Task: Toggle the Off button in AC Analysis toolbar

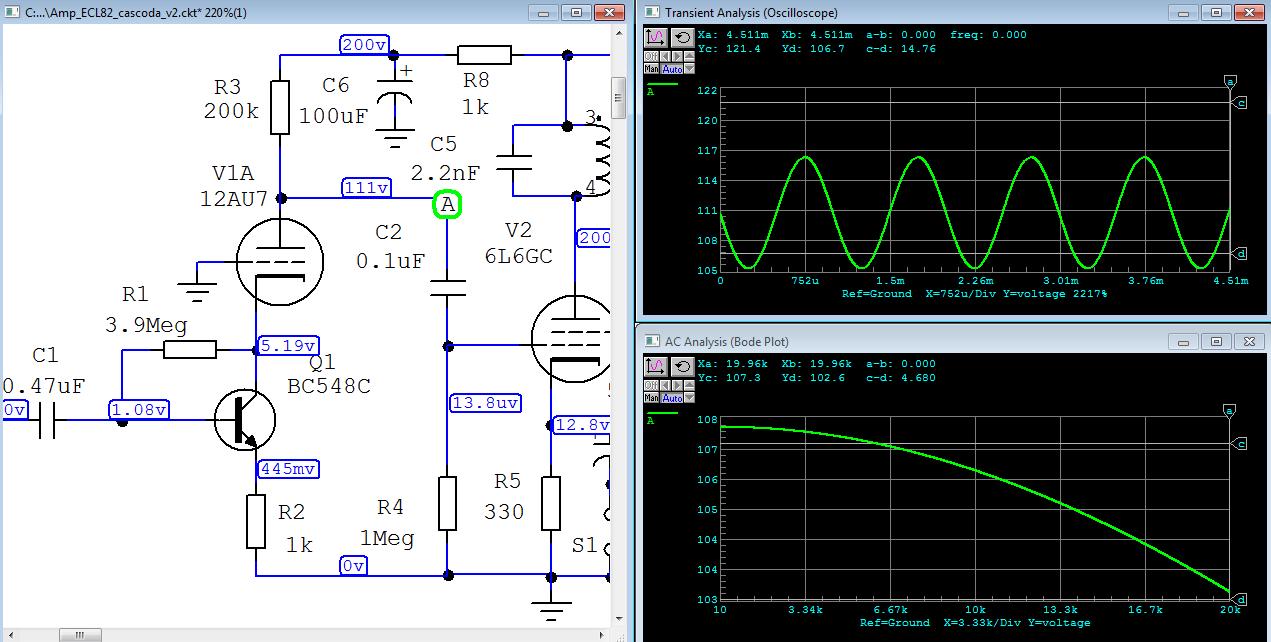Action: 651,385
